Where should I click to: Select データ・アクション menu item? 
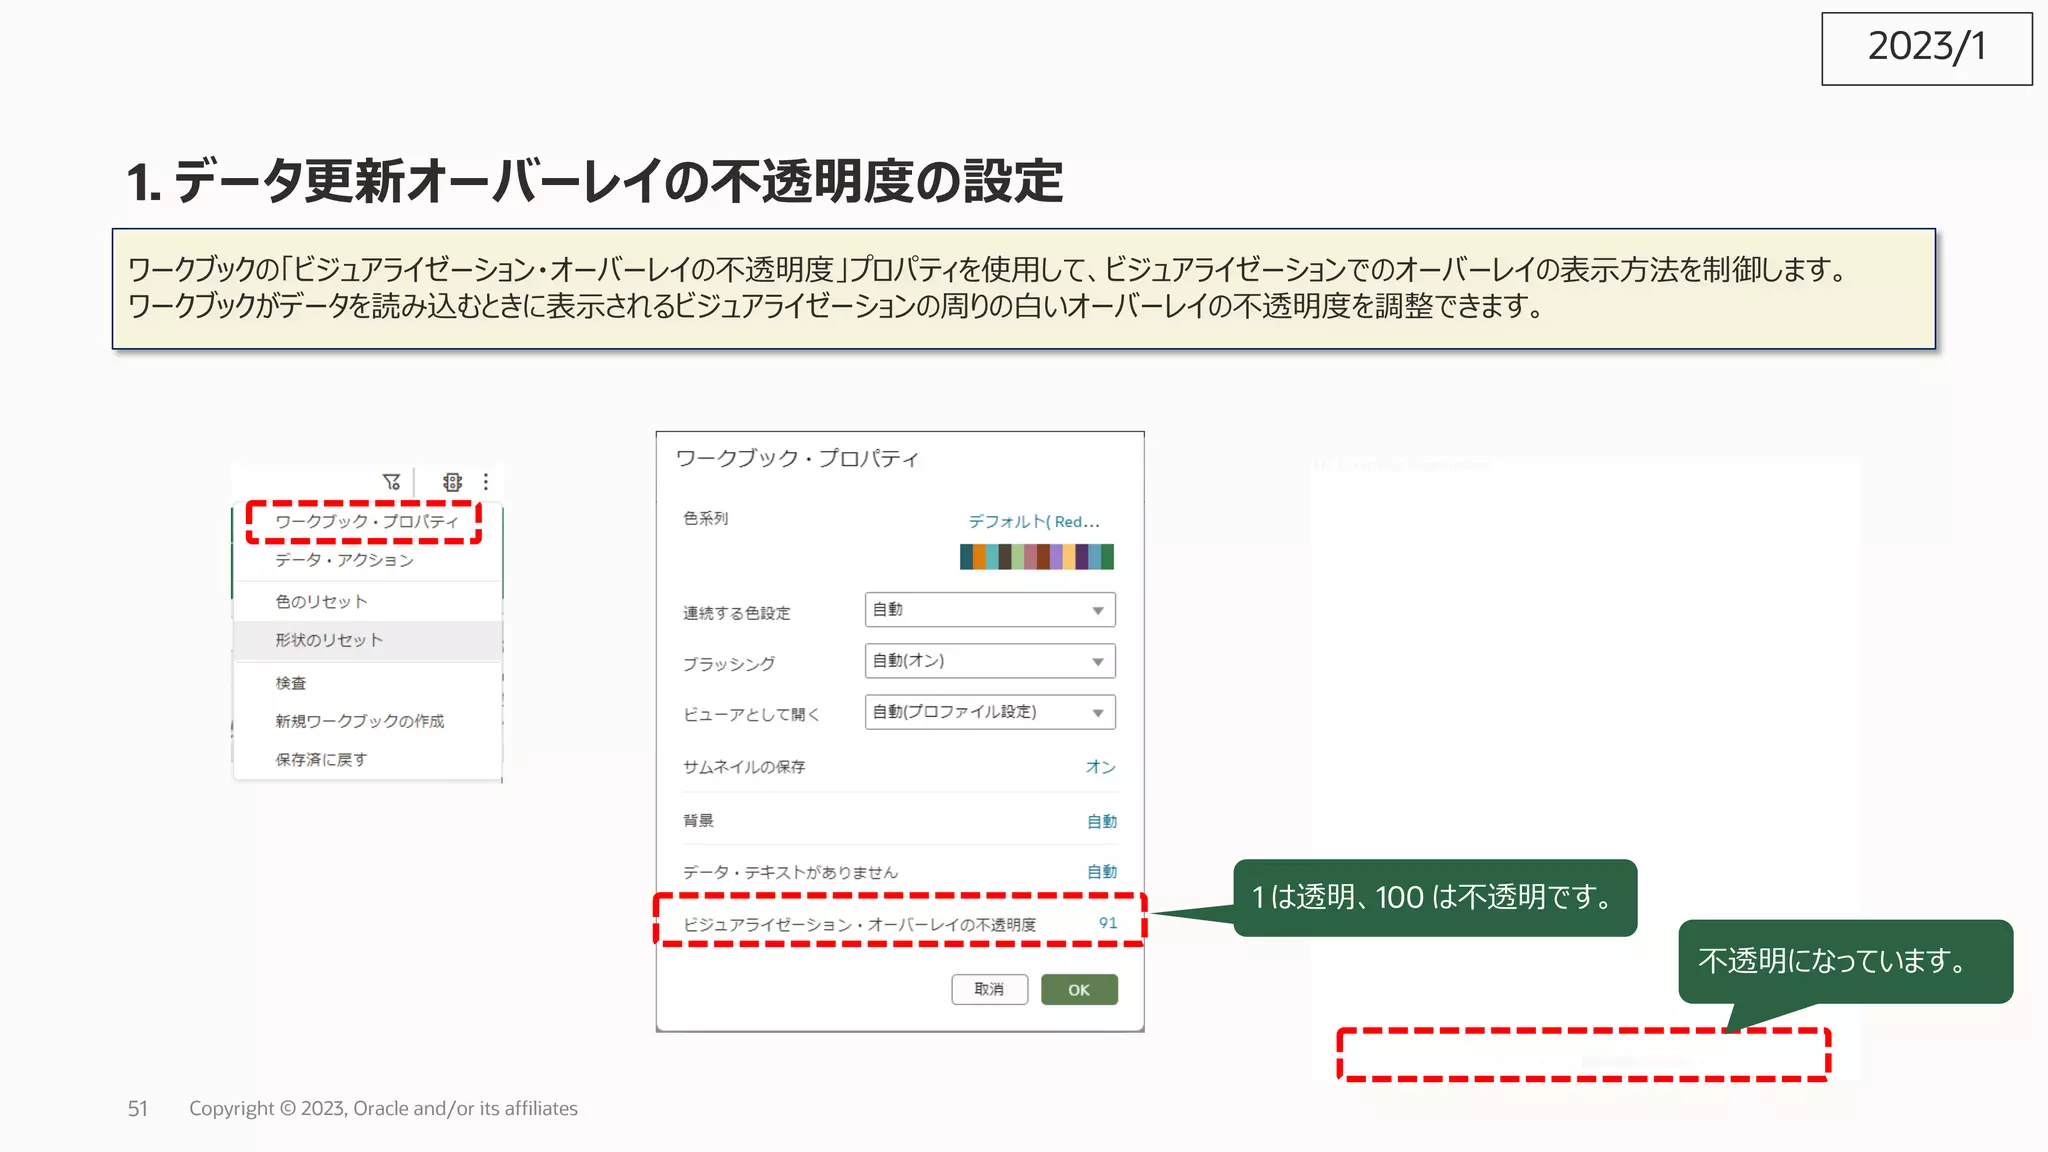pos(344,560)
